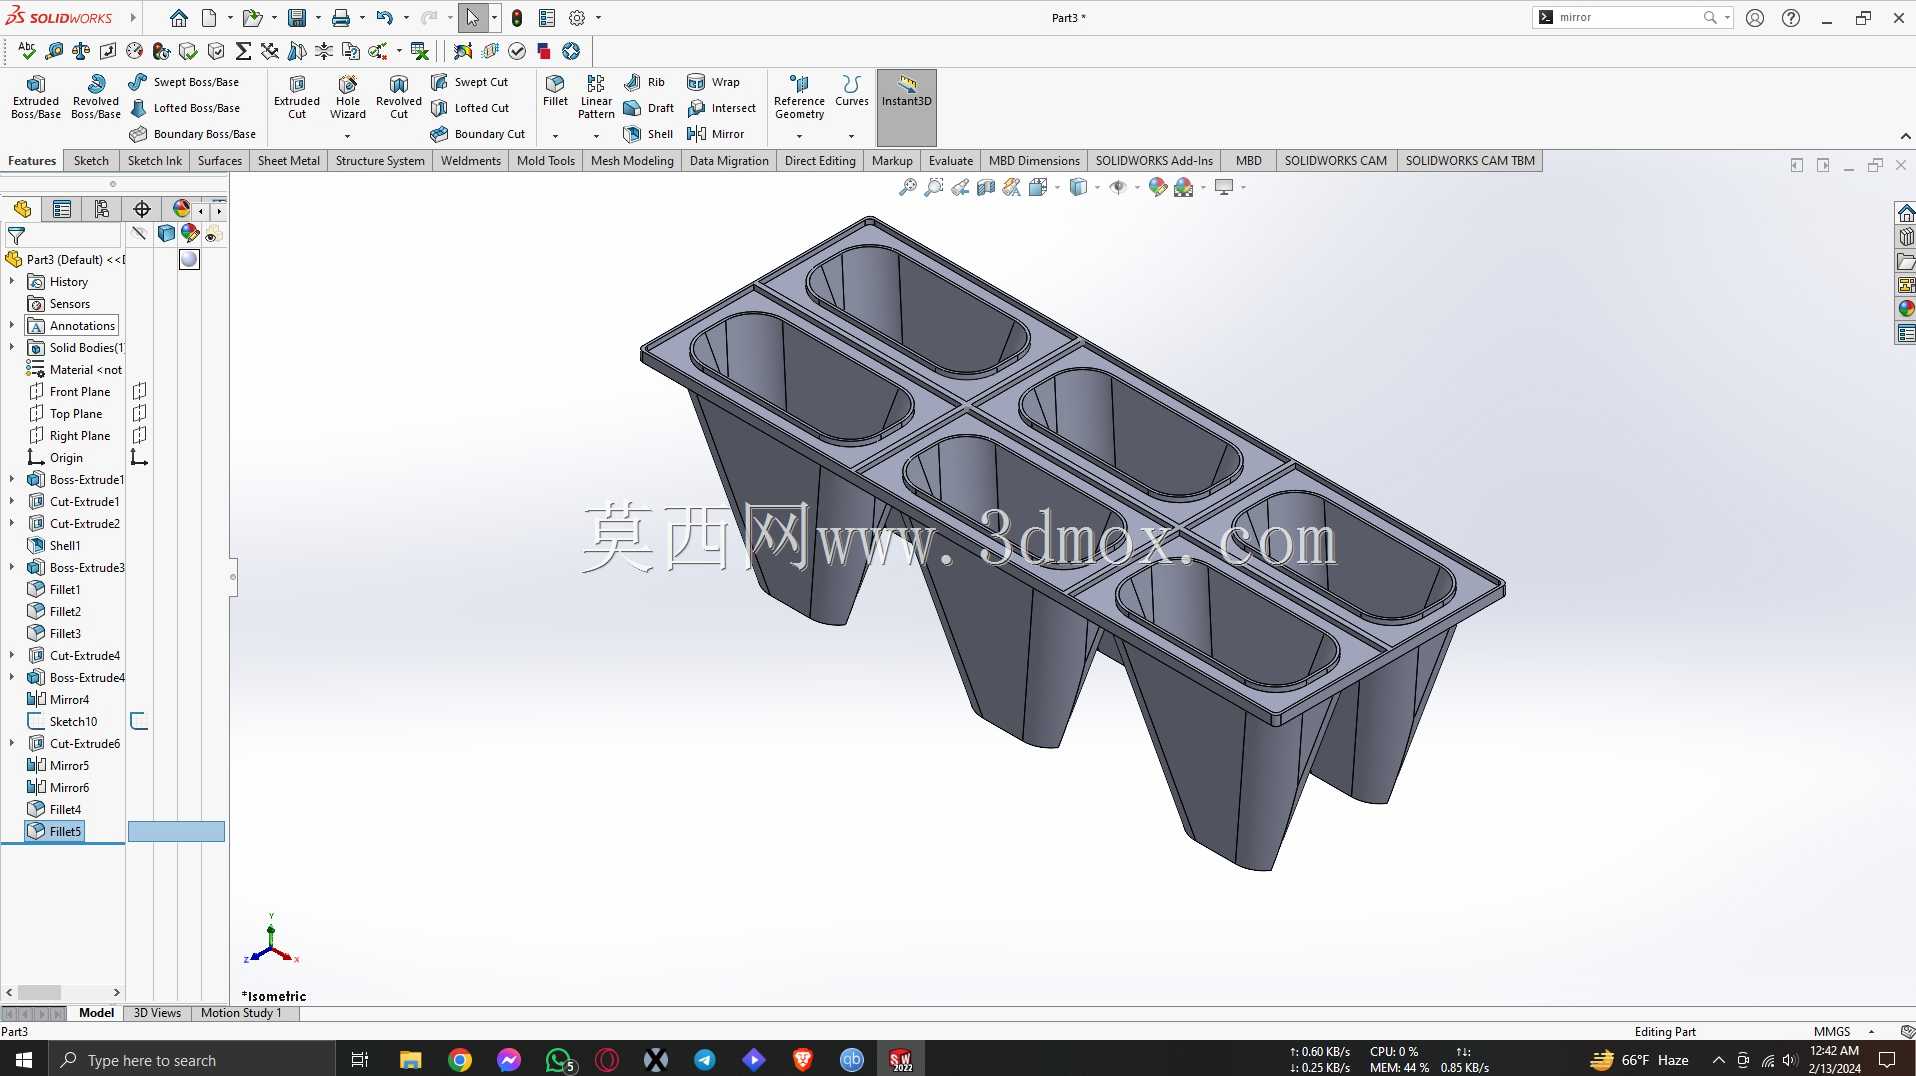Select the Extruded Boss/Base tool
Viewport: 1916px width, 1076px height.
click(36, 97)
